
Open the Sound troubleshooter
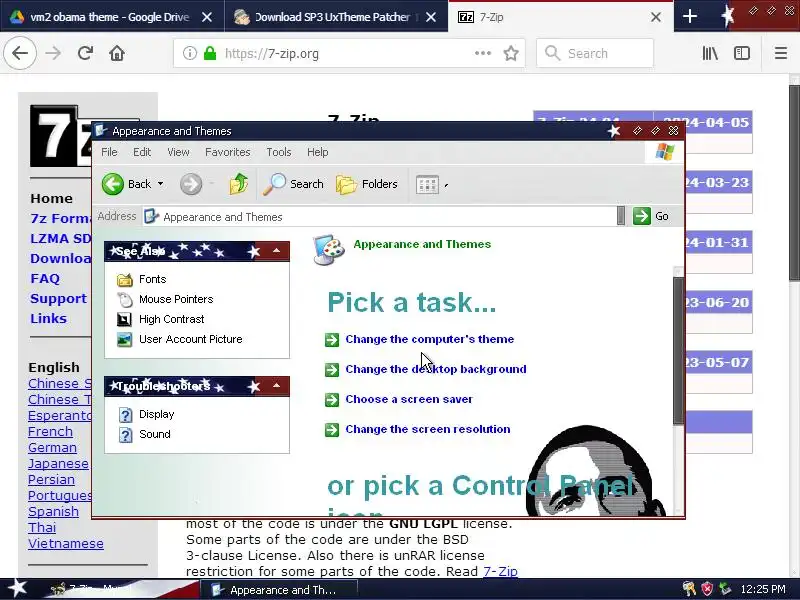[x=155, y=434]
